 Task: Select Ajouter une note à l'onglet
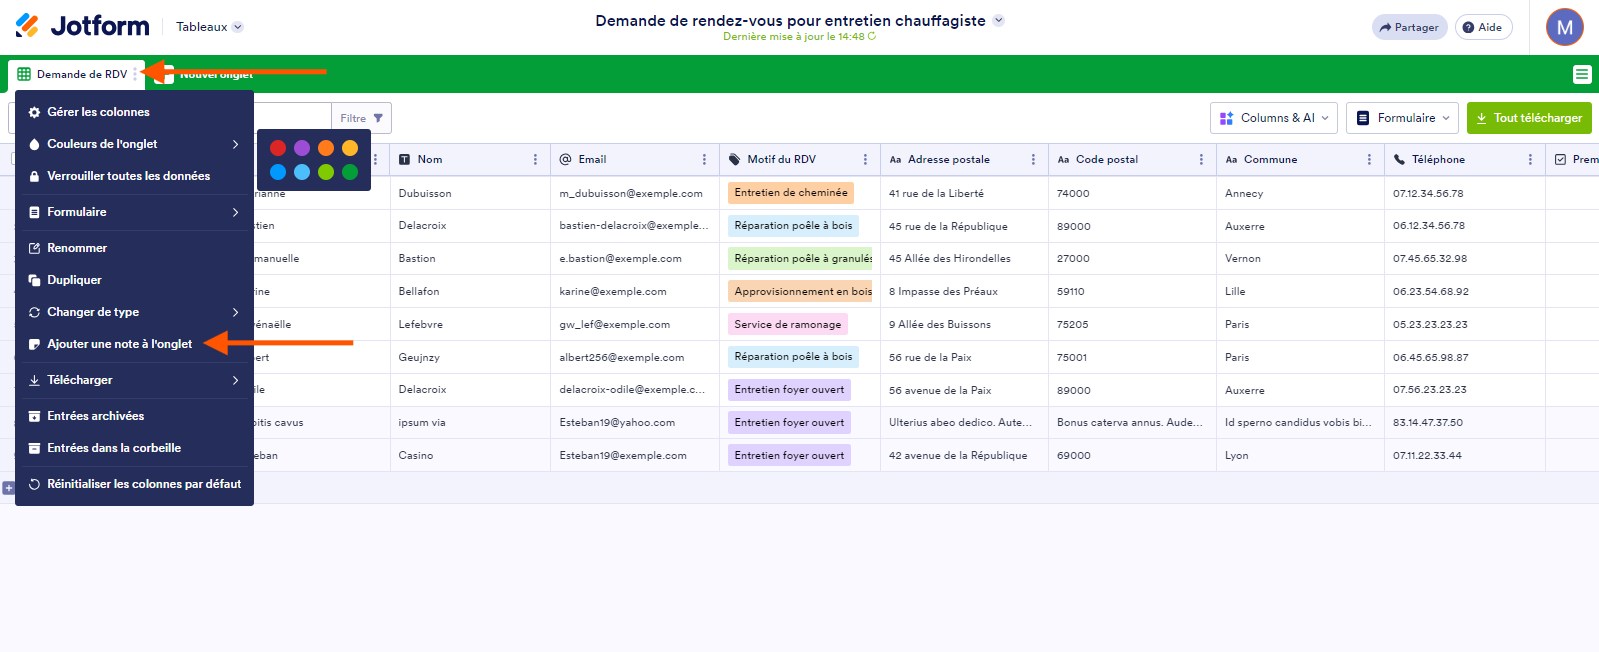point(134,344)
